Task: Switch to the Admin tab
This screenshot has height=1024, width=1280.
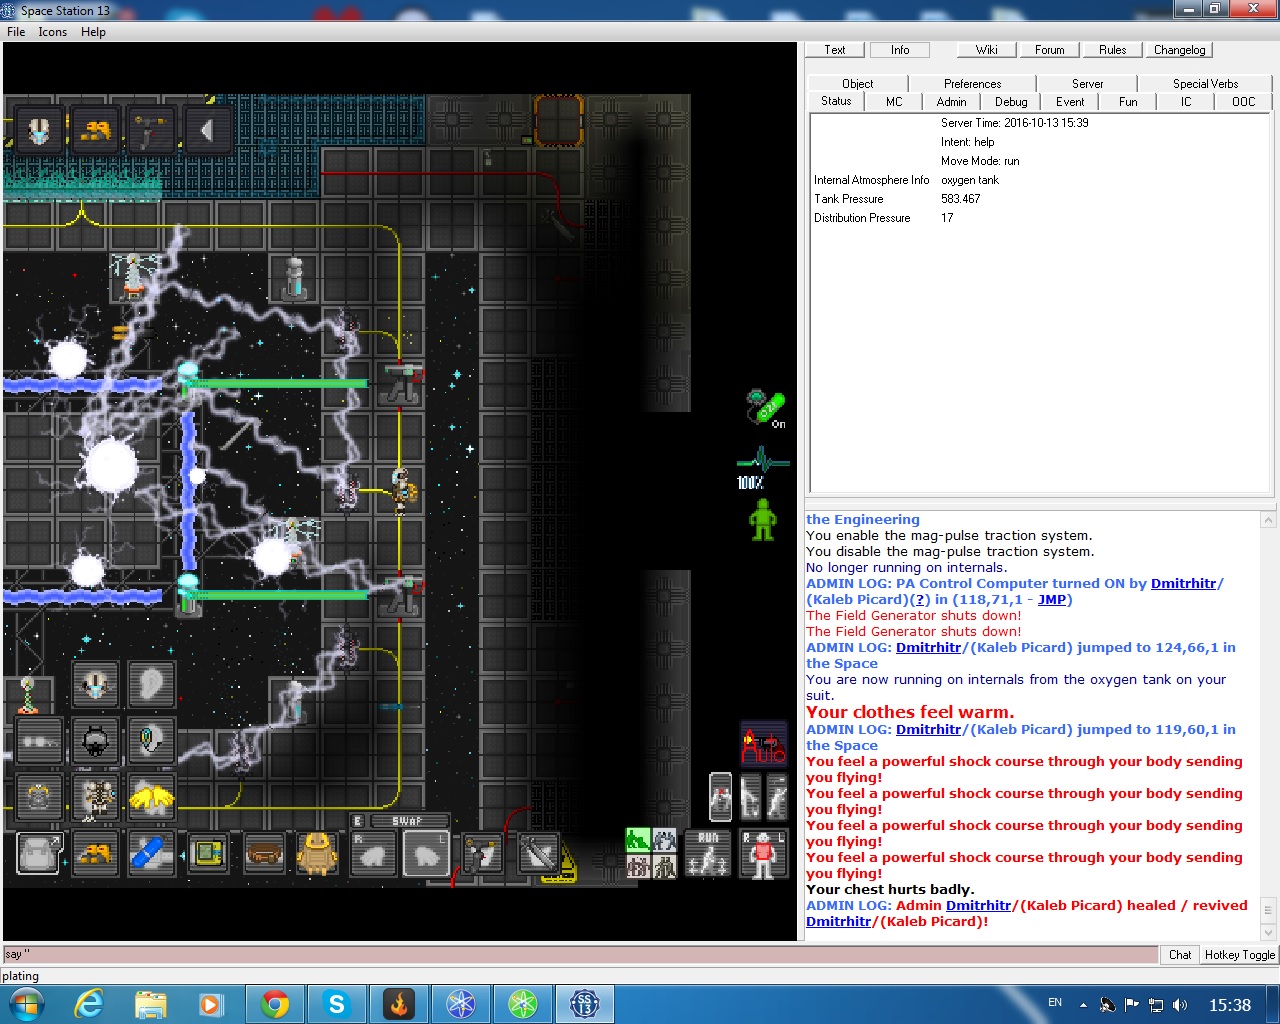Action: pyautogui.click(x=951, y=102)
